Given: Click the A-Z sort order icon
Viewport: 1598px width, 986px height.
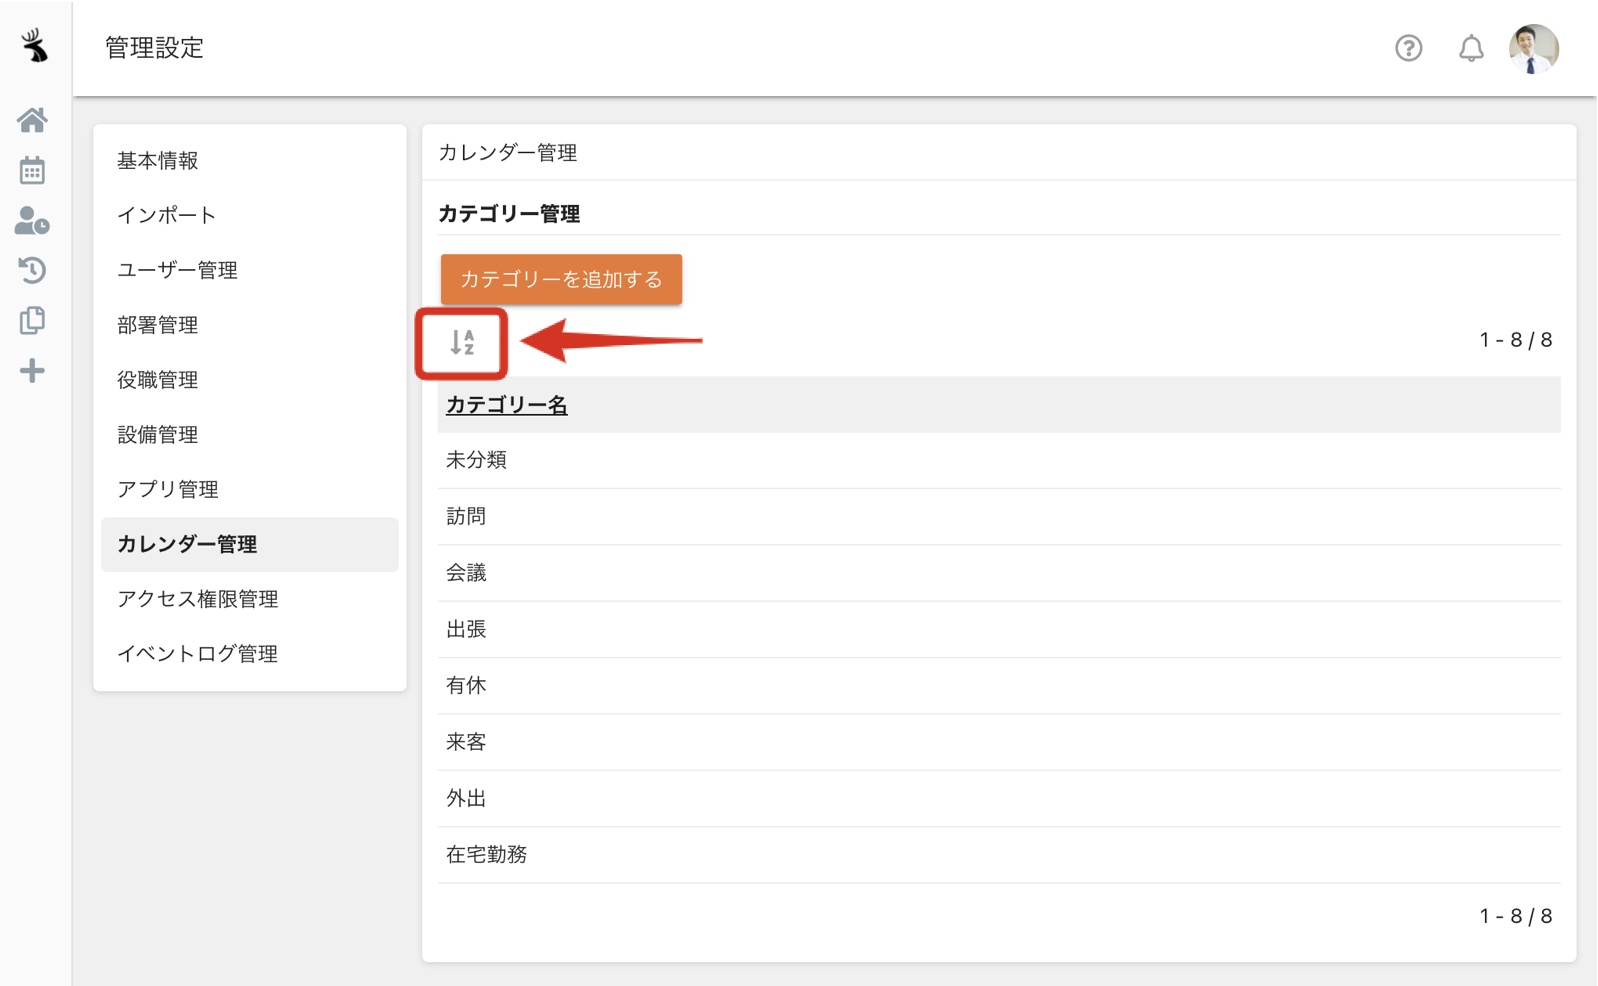Looking at the screenshot, I should [x=462, y=343].
